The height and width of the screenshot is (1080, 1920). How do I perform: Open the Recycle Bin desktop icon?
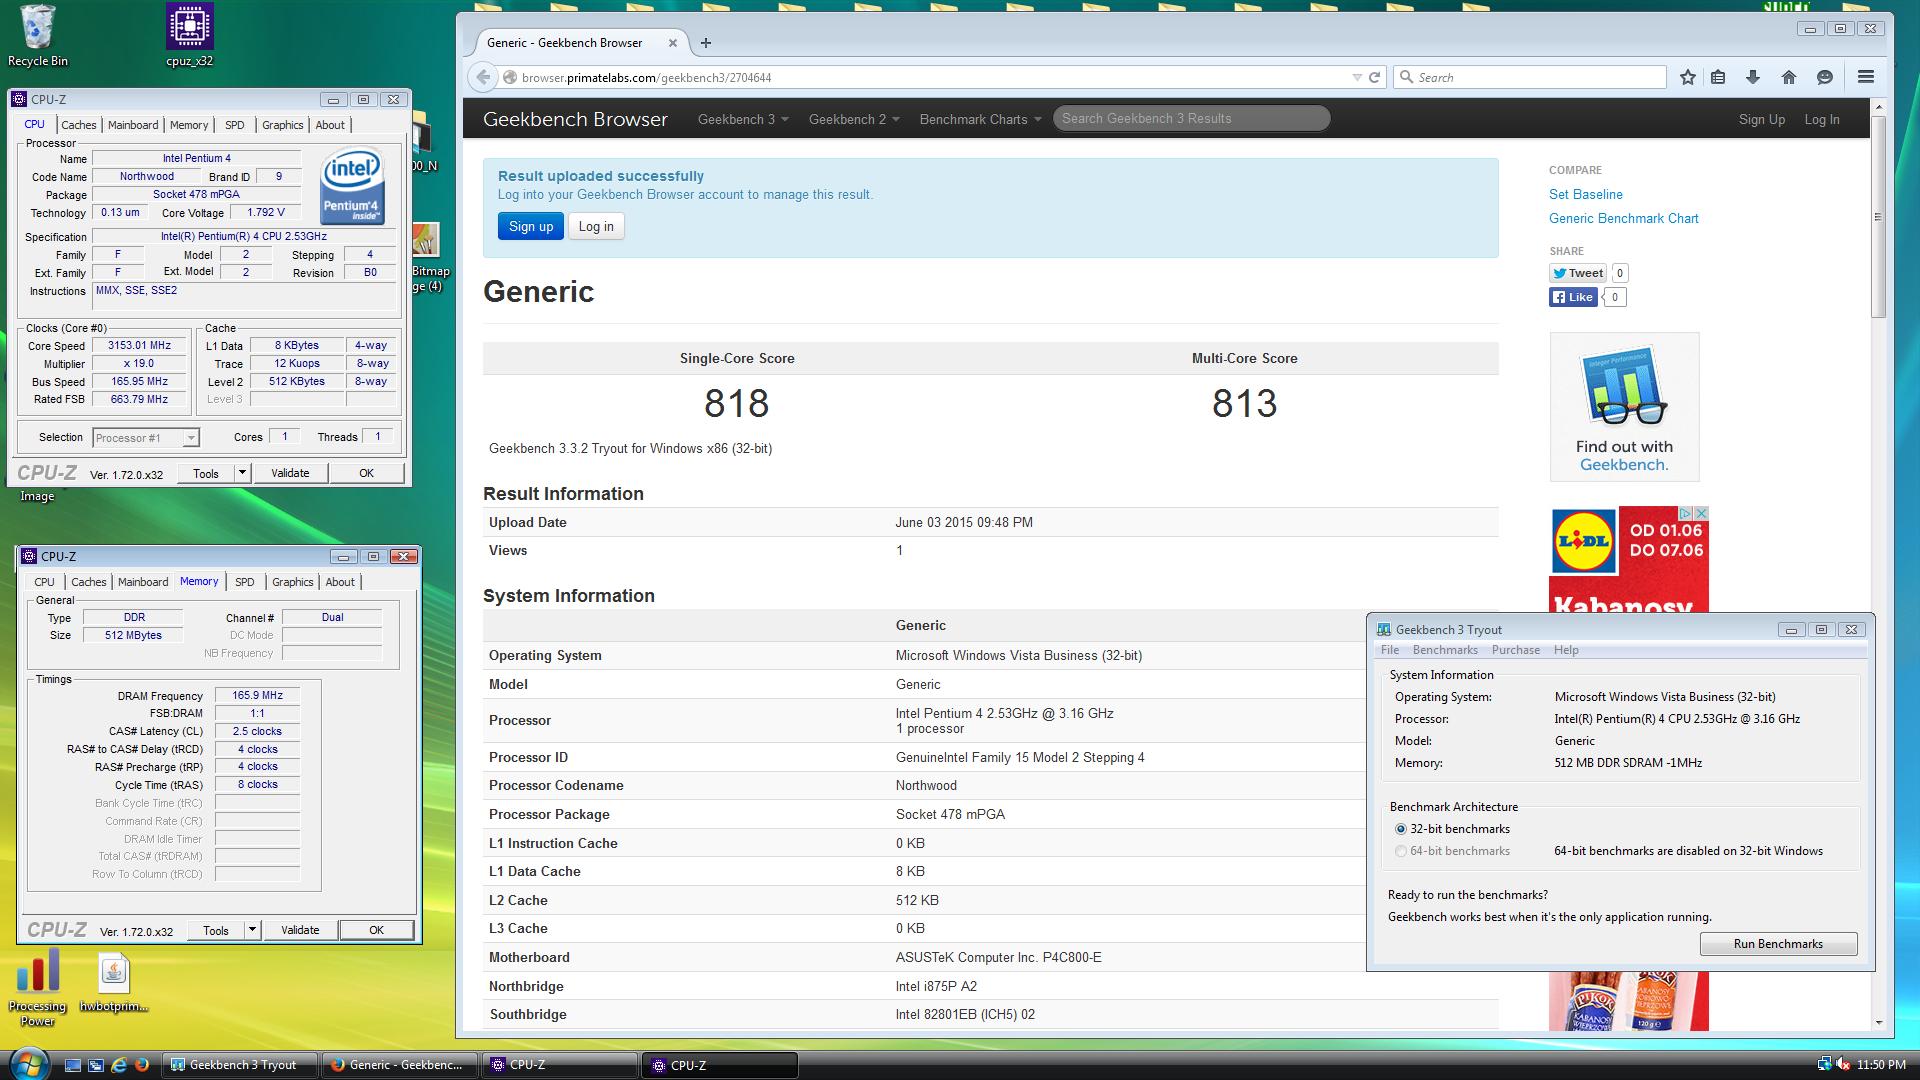coord(37,35)
